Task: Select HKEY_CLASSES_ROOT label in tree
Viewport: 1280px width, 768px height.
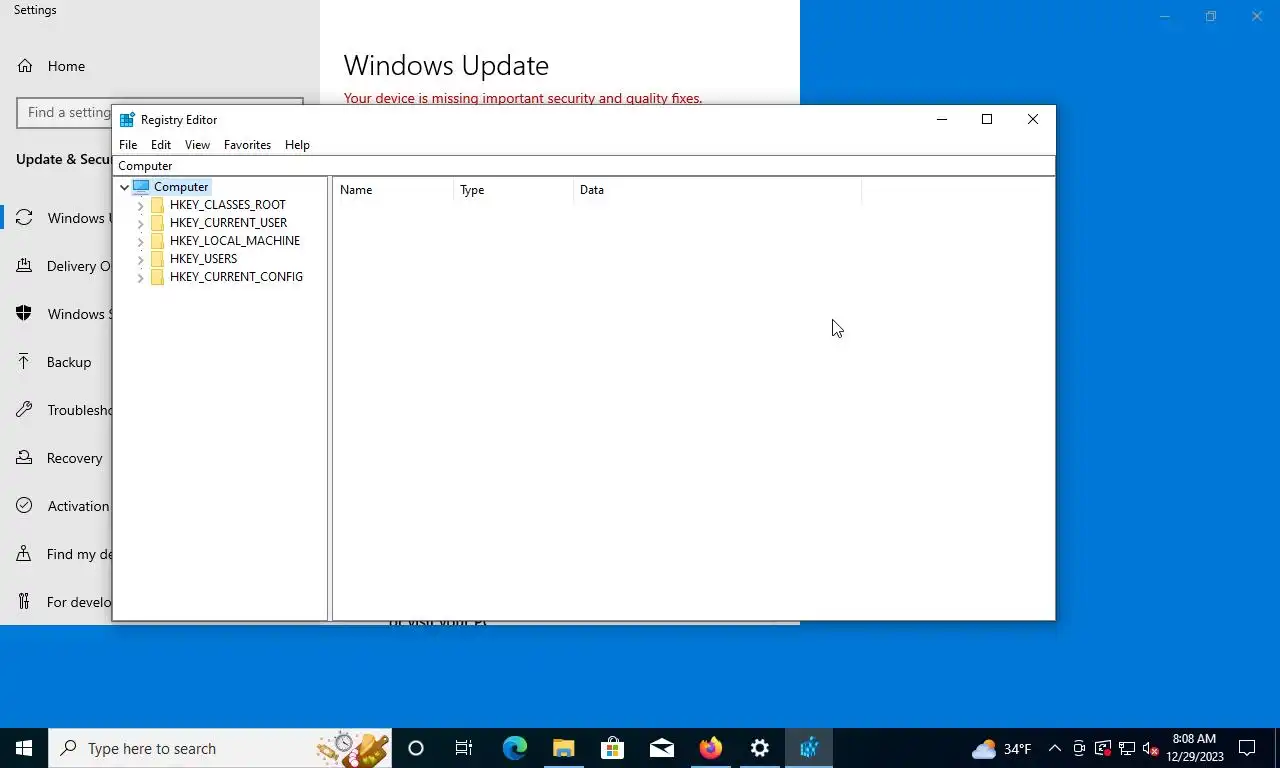Action: point(228,205)
